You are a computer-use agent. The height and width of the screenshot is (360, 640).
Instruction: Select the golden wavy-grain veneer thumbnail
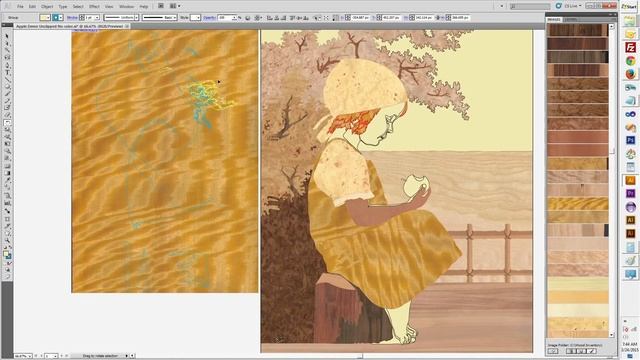click(x=577, y=204)
